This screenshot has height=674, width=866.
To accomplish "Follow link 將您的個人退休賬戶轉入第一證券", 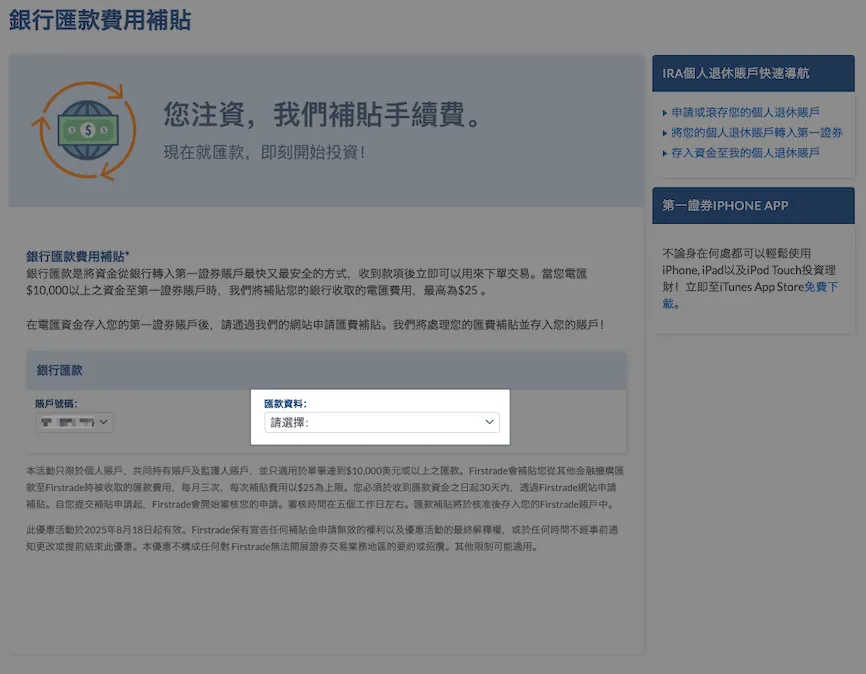I will [x=757, y=132].
